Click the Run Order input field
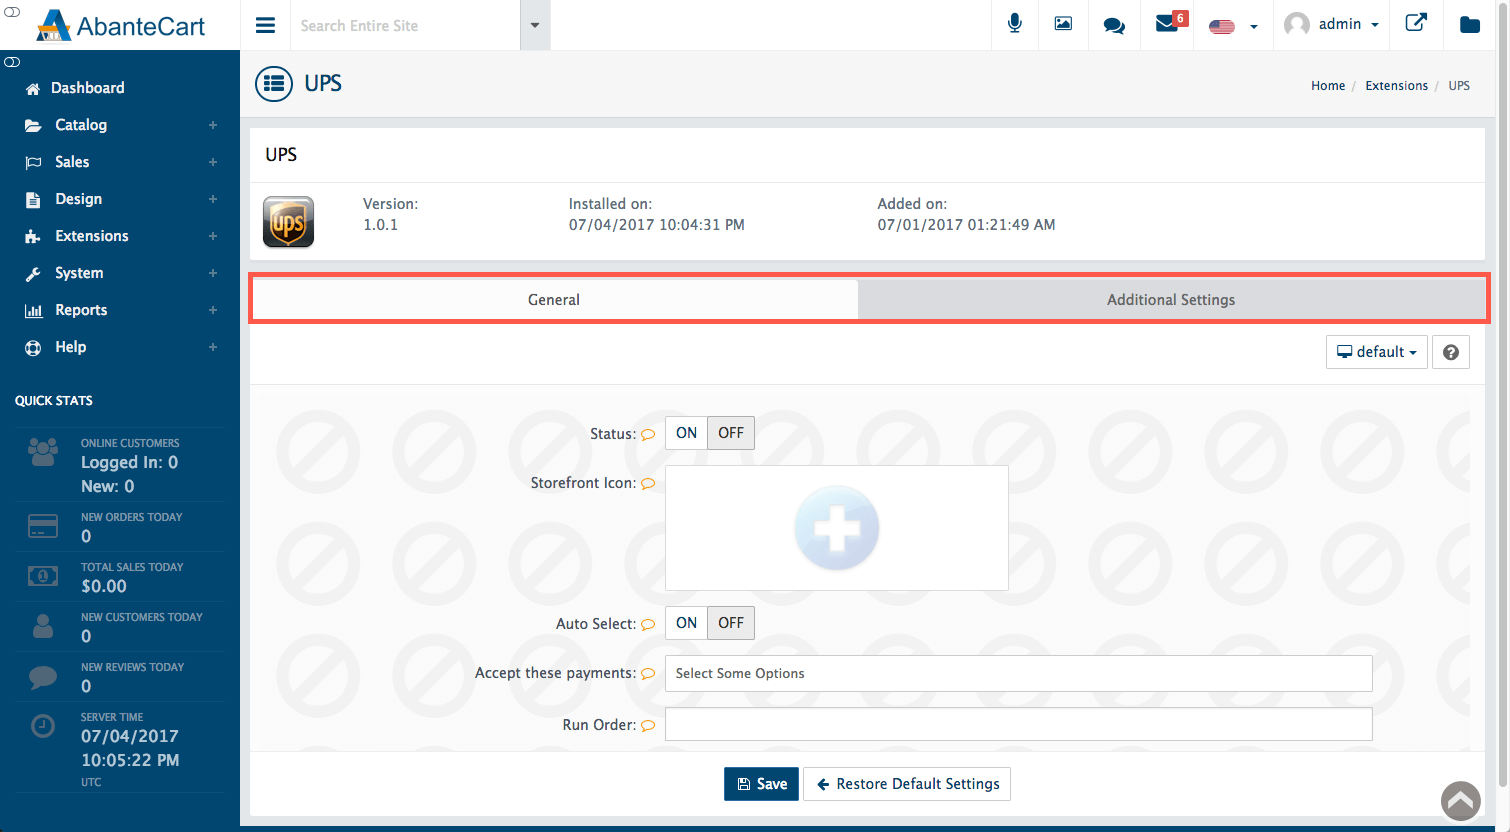 [1018, 724]
